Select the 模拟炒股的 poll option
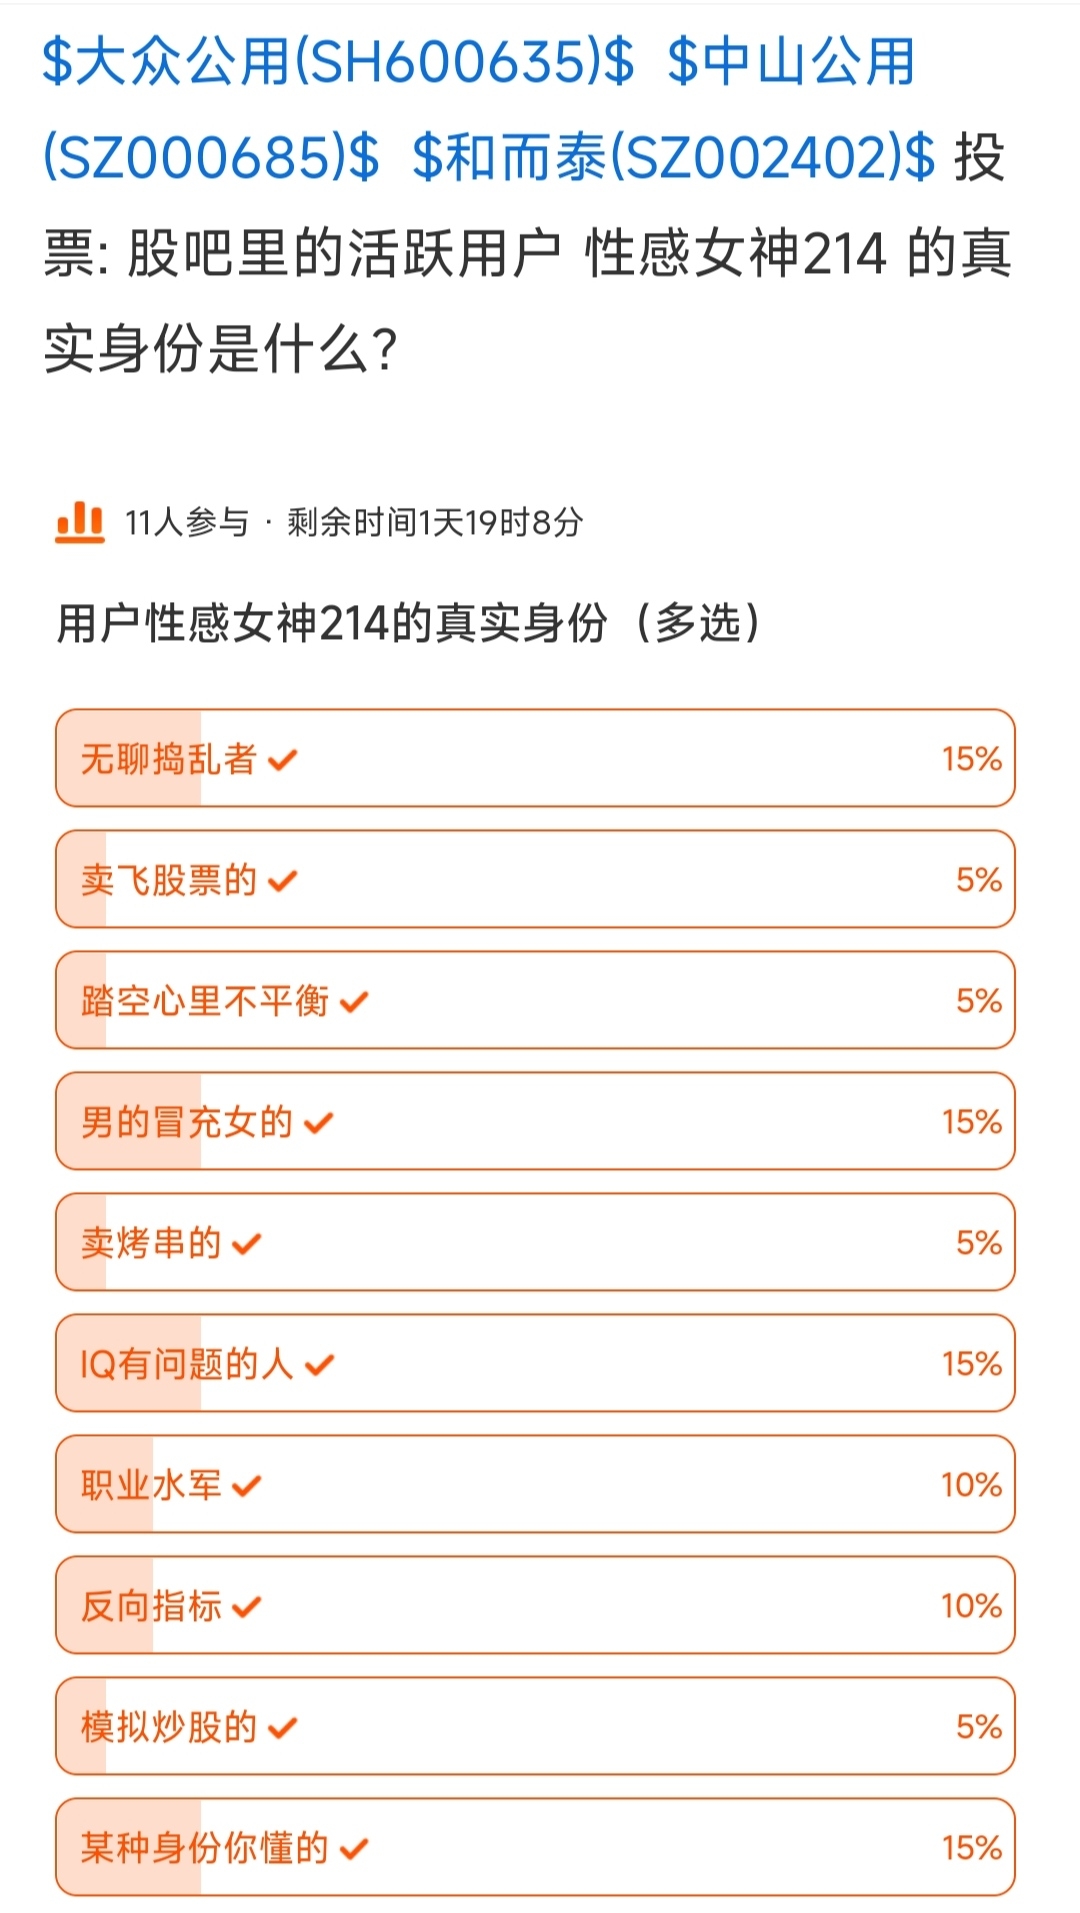The image size is (1080, 1913). coord(535,1726)
